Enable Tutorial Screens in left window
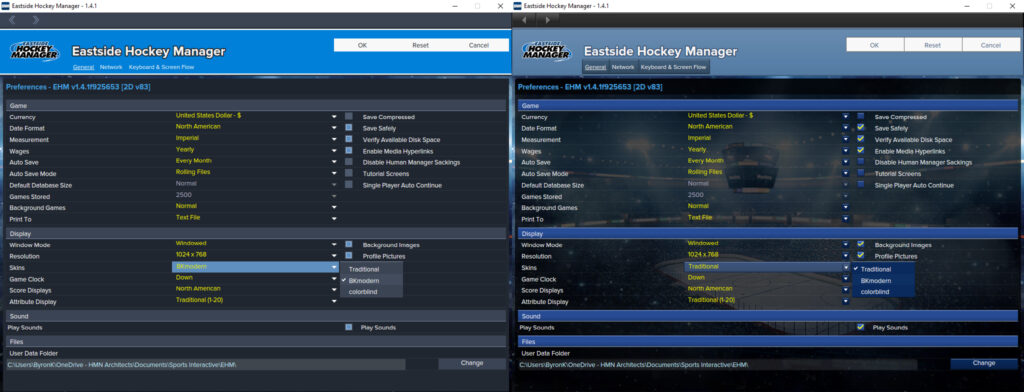1024x392 pixels. tap(349, 173)
